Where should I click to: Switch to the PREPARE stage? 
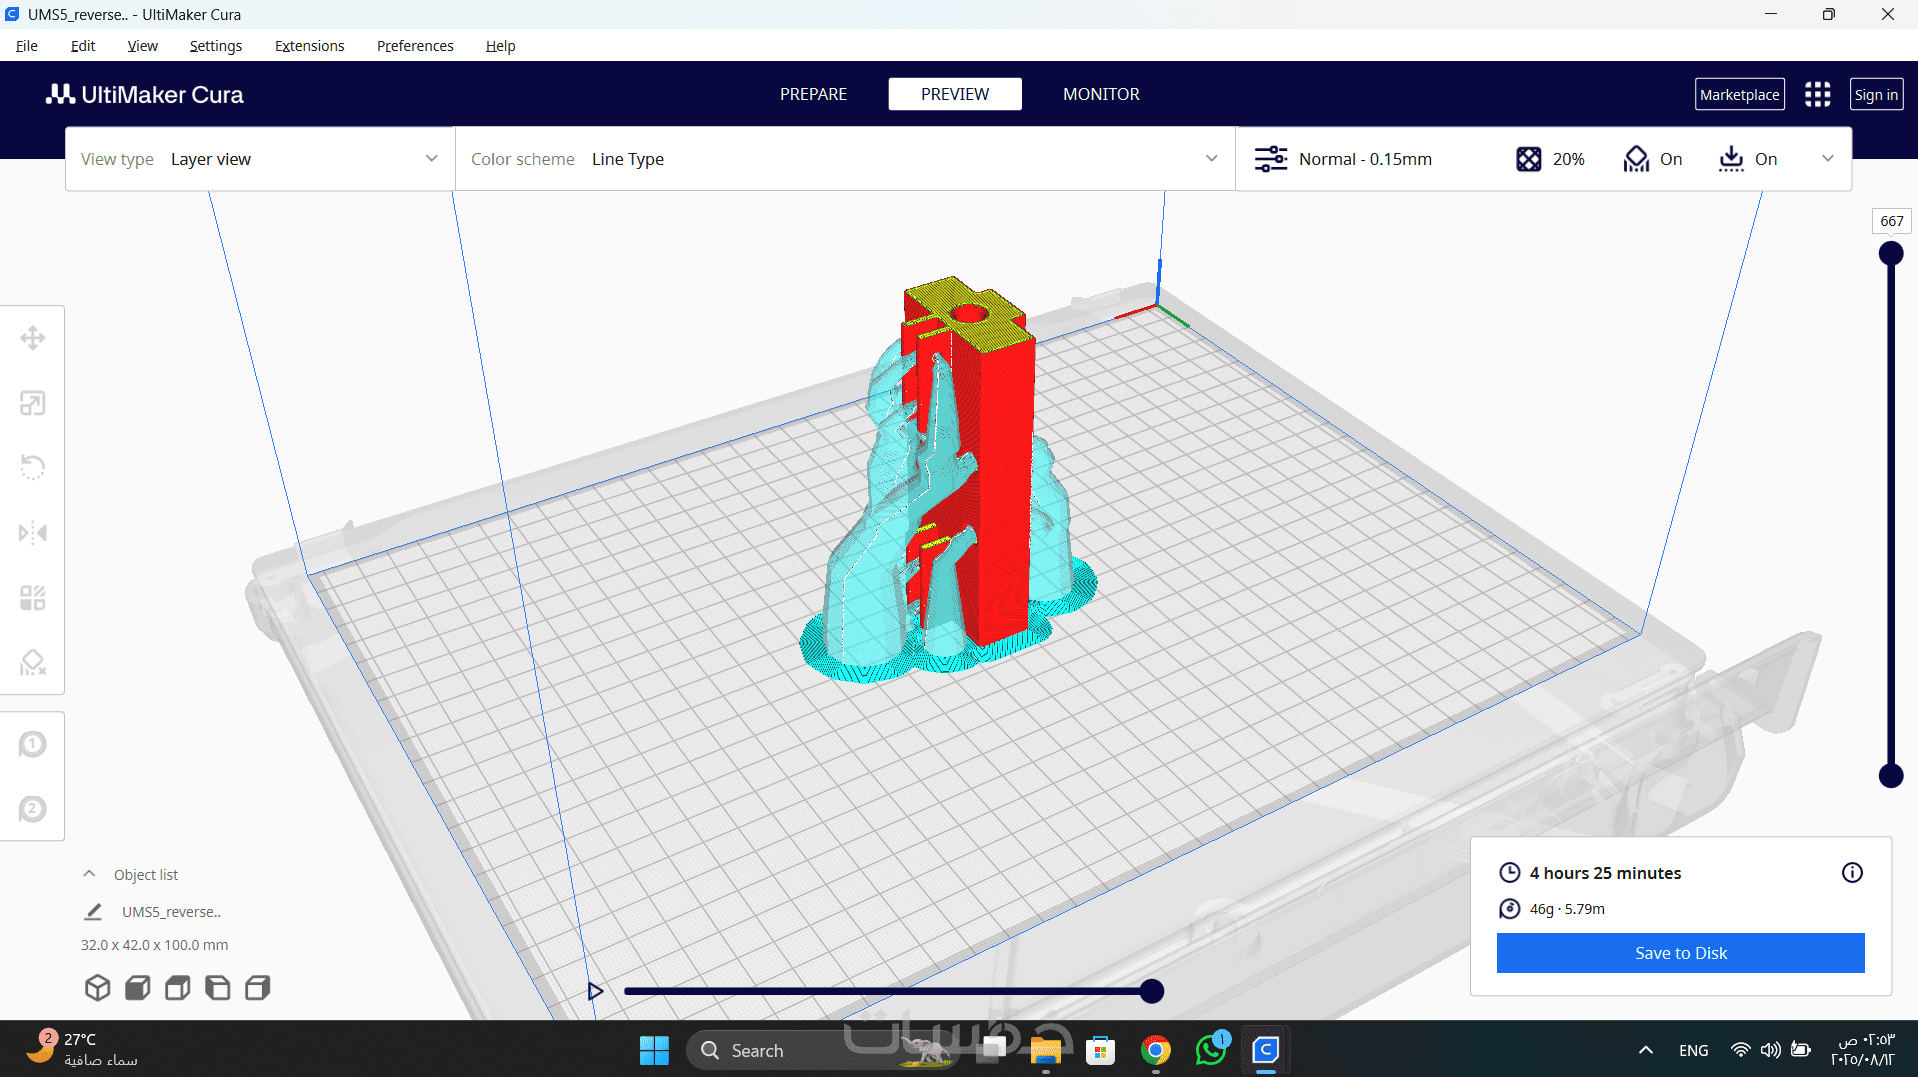[x=814, y=94]
